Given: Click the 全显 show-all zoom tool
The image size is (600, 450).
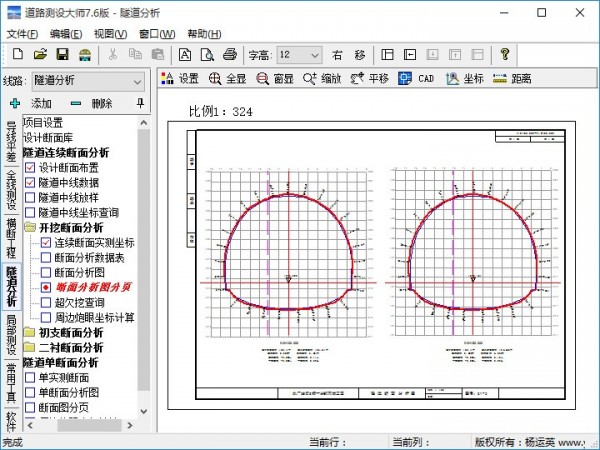Looking at the screenshot, I should (227, 78).
